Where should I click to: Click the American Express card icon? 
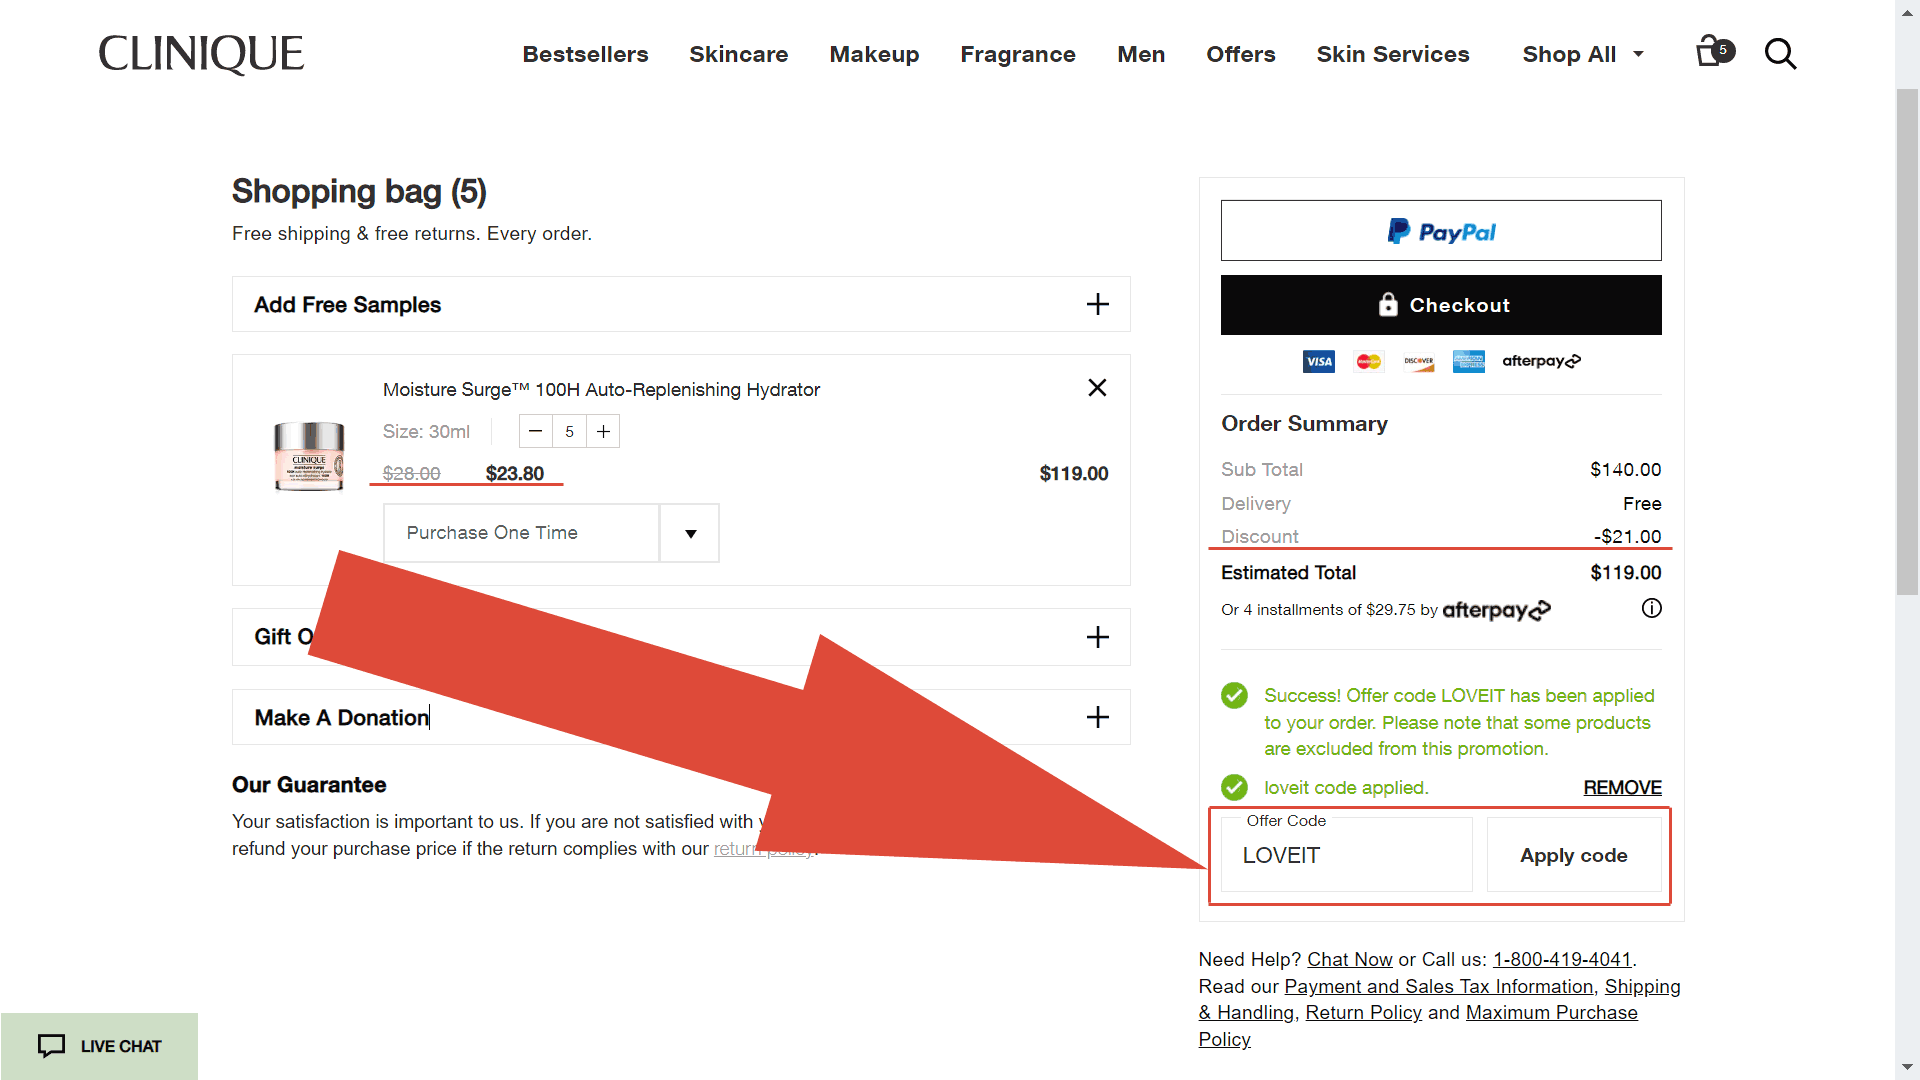point(1468,361)
